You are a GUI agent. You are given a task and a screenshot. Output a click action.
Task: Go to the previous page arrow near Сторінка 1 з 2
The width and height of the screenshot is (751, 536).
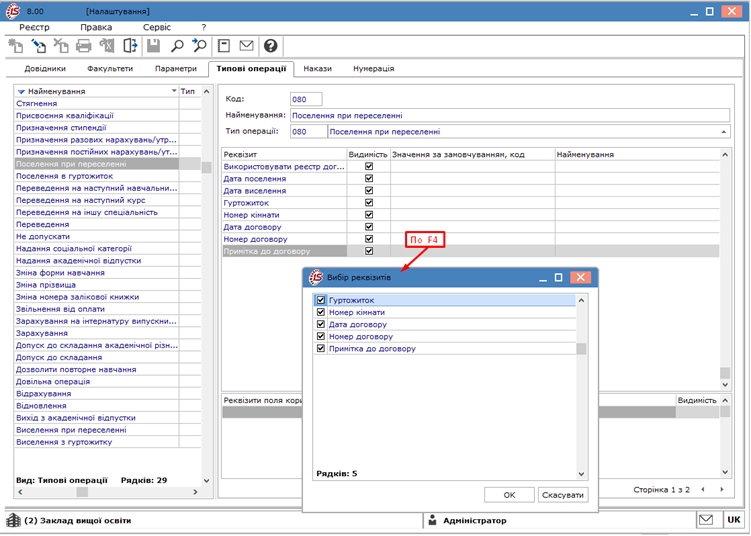point(703,490)
